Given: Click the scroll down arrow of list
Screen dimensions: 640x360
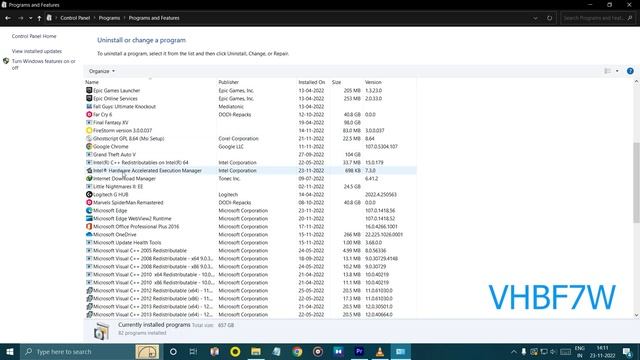Looking at the screenshot, I should [636, 315].
